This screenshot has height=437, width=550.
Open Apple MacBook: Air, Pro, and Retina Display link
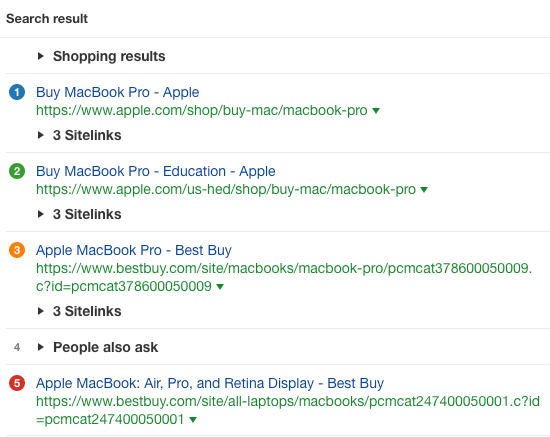click(x=210, y=383)
